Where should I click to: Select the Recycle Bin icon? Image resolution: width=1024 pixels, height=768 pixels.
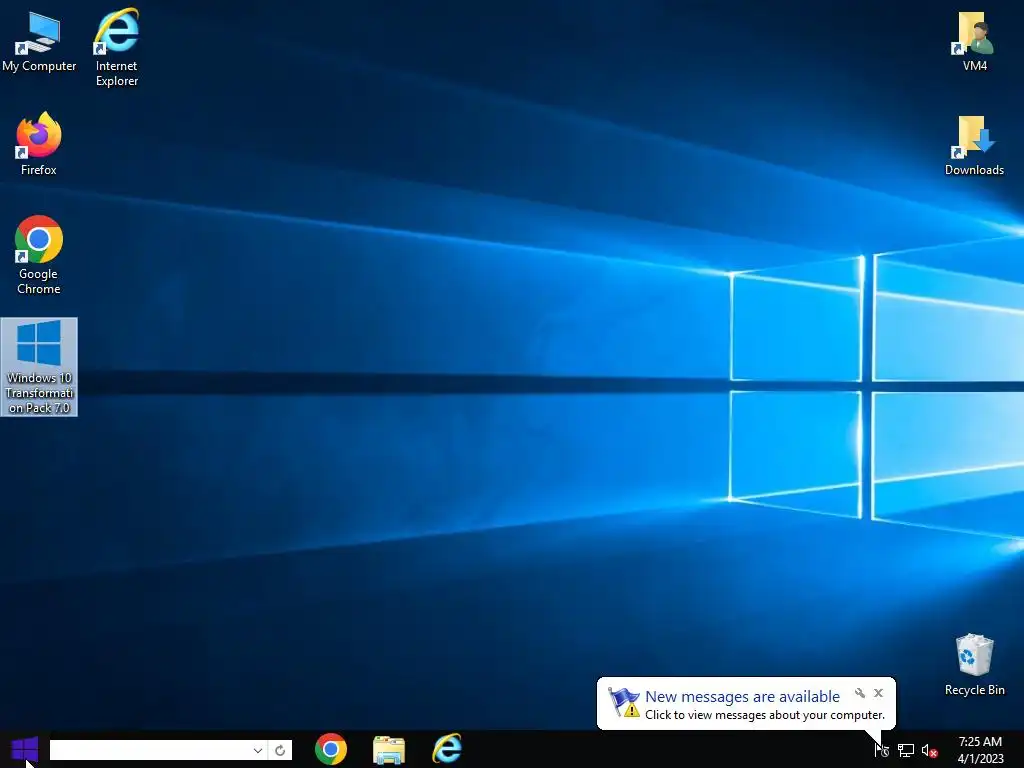(x=974, y=664)
